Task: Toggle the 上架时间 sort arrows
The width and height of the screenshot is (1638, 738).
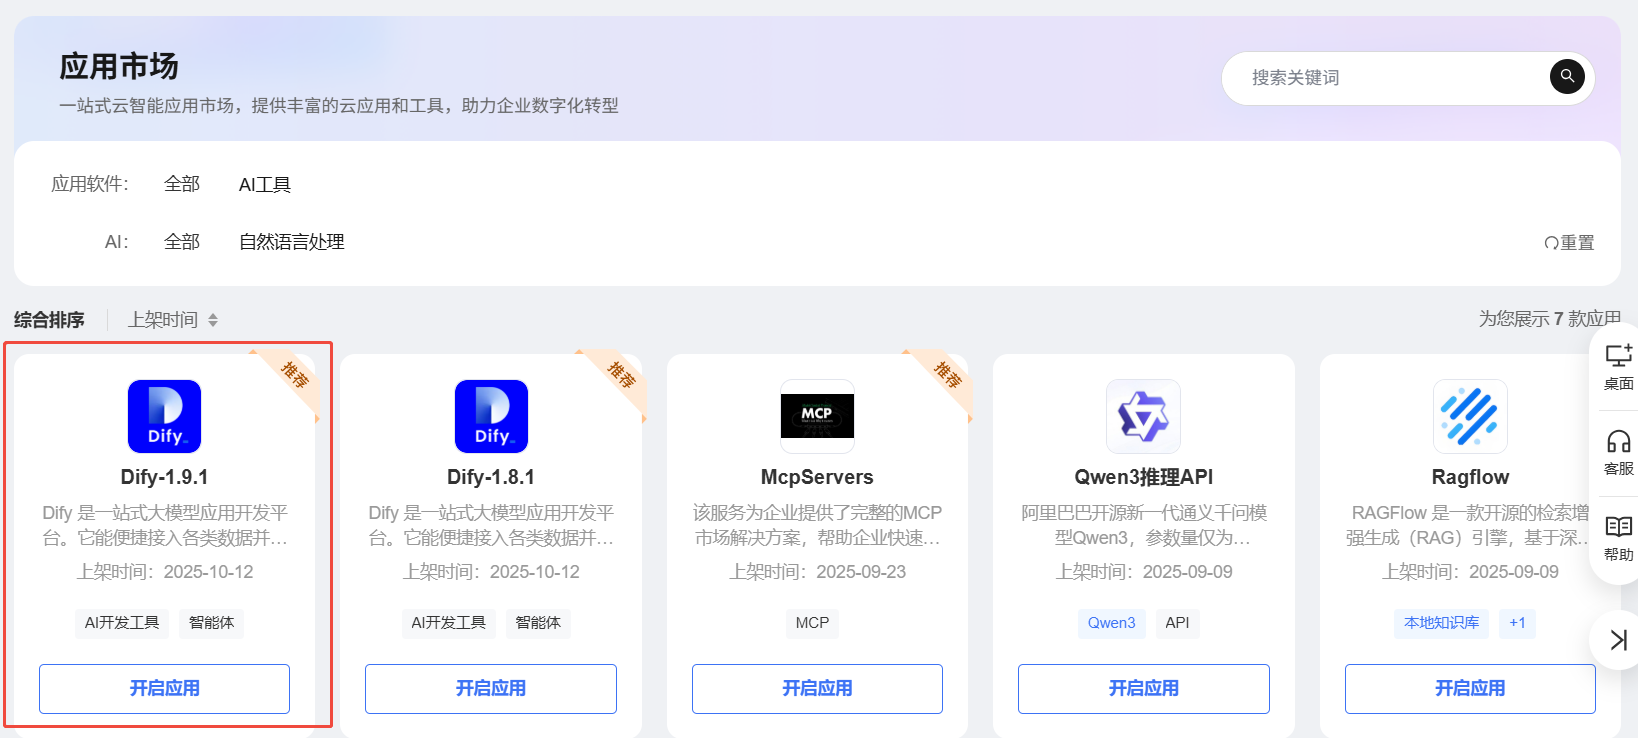Action: tap(213, 320)
